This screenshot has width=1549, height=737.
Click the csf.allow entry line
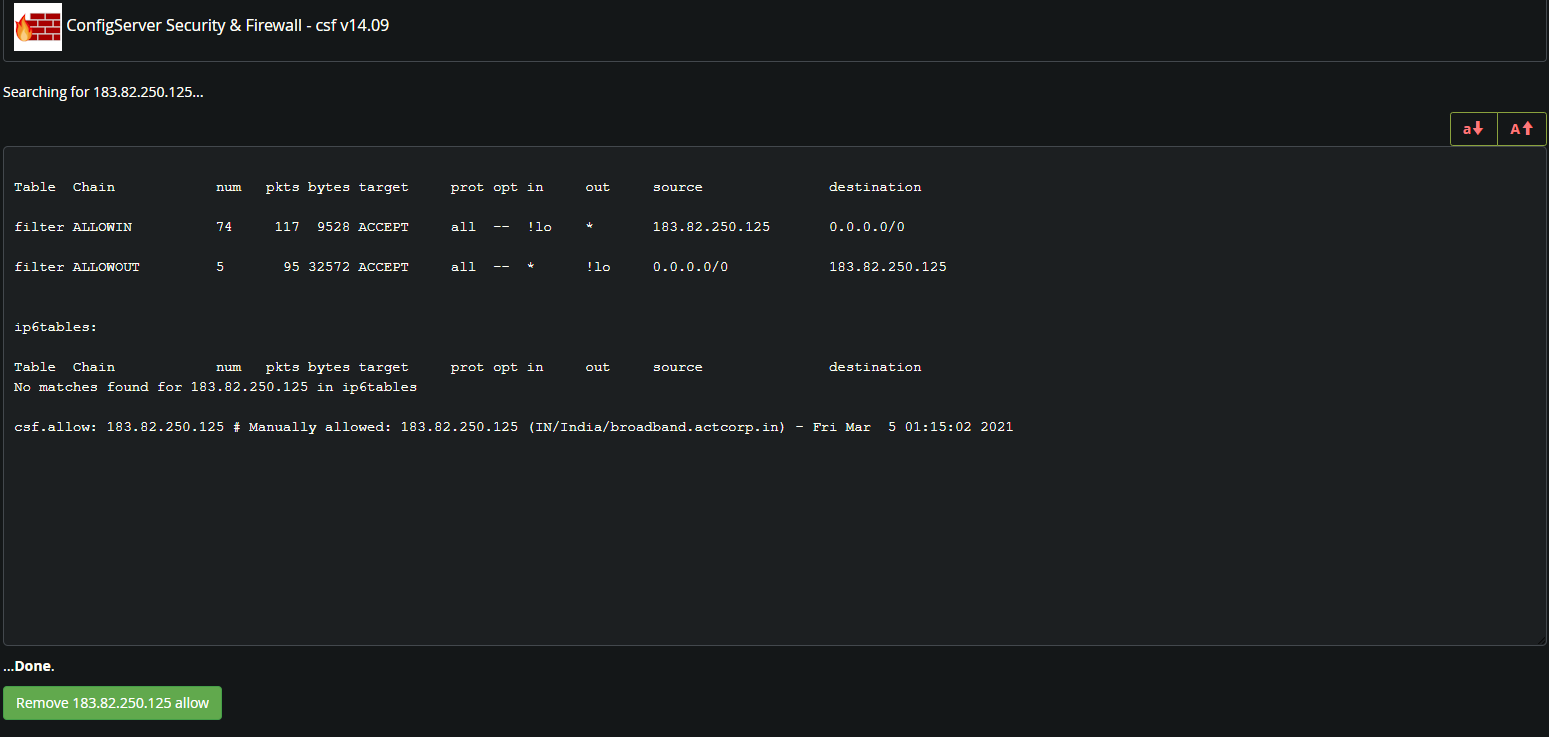click(x=513, y=427)
